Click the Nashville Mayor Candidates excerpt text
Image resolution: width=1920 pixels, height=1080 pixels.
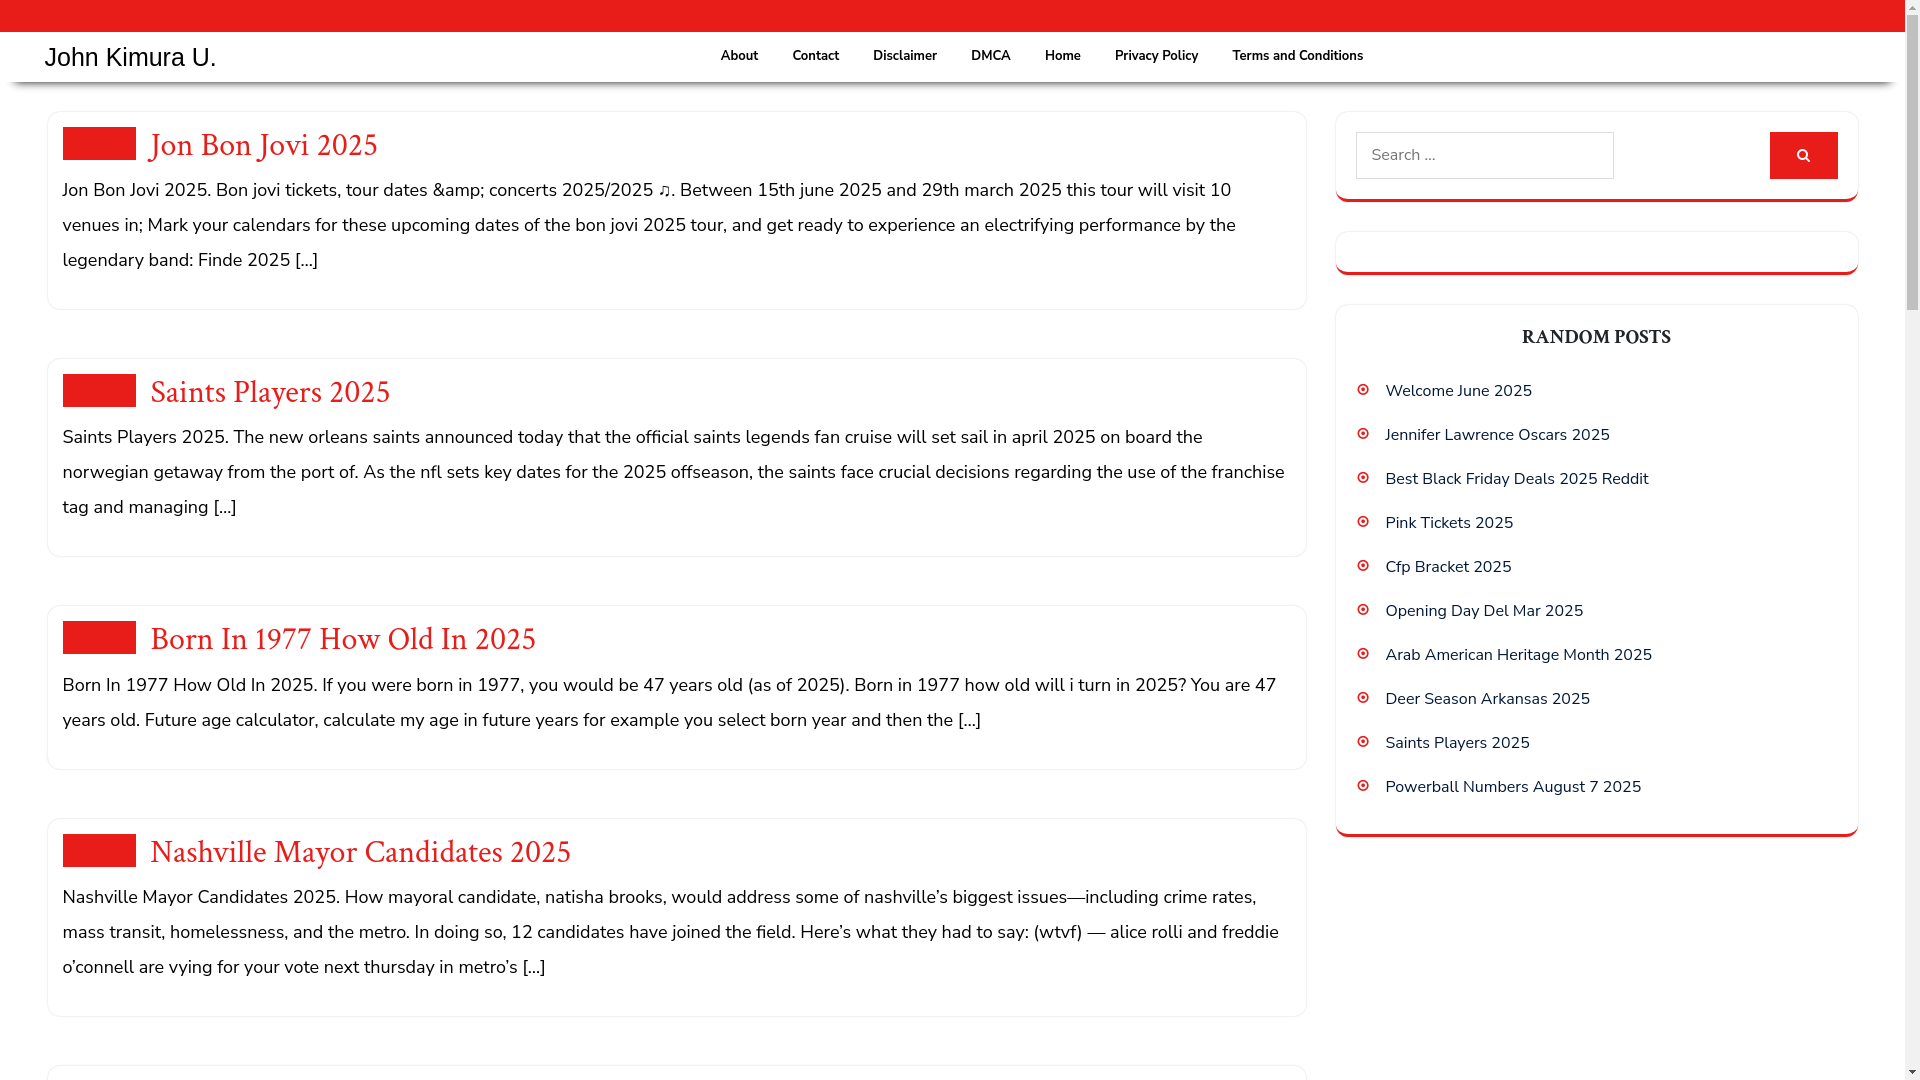click(x=670, y=932)
